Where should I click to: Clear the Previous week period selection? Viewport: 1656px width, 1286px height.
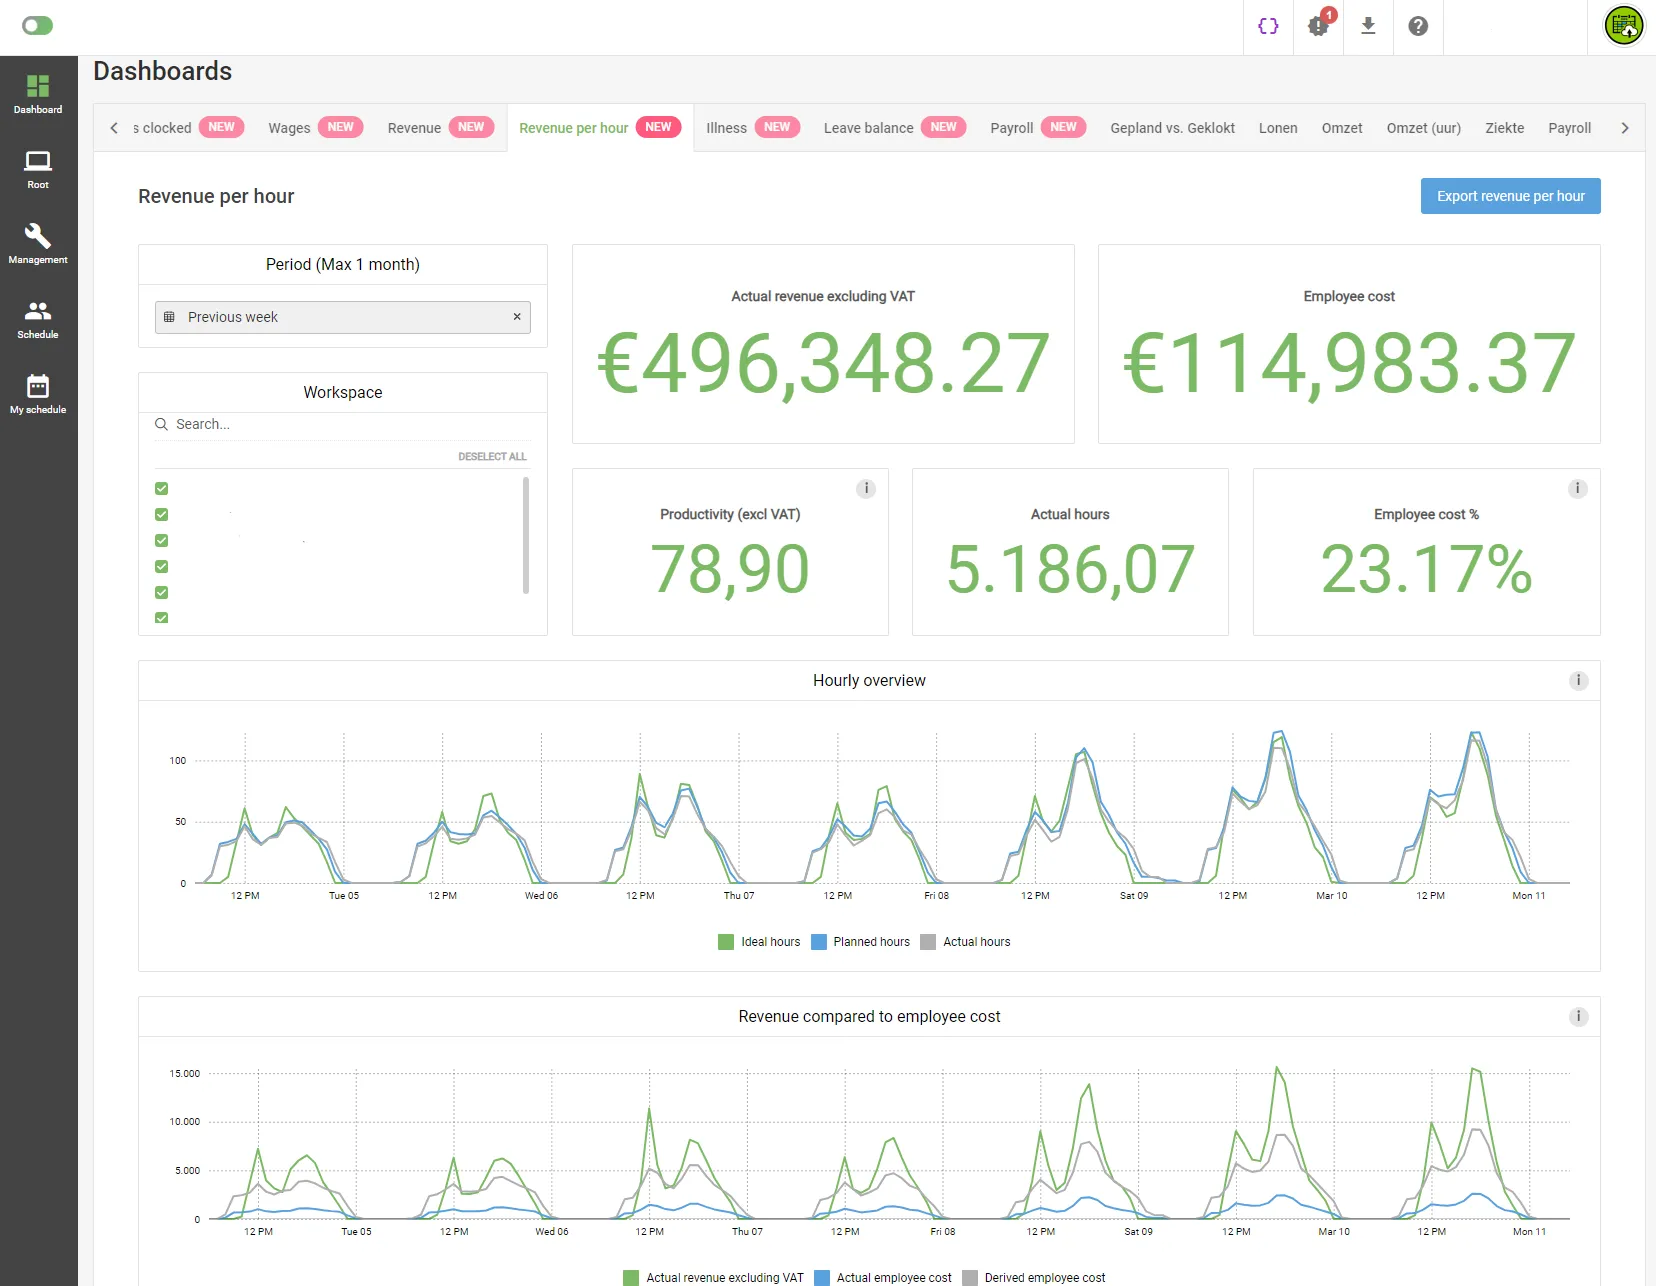pos(517,317)
